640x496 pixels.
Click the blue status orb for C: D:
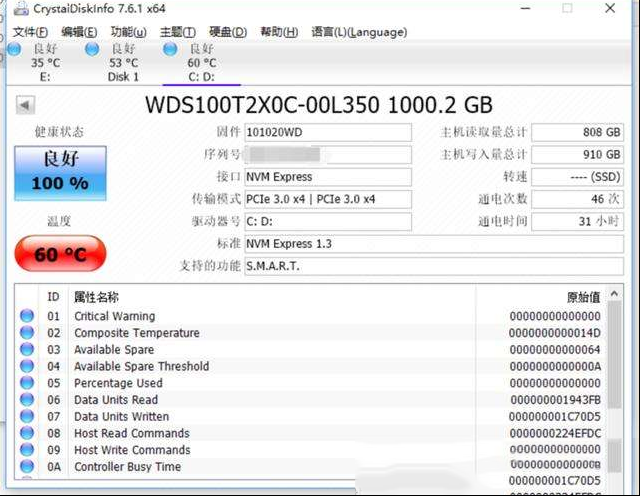point(170,49)
